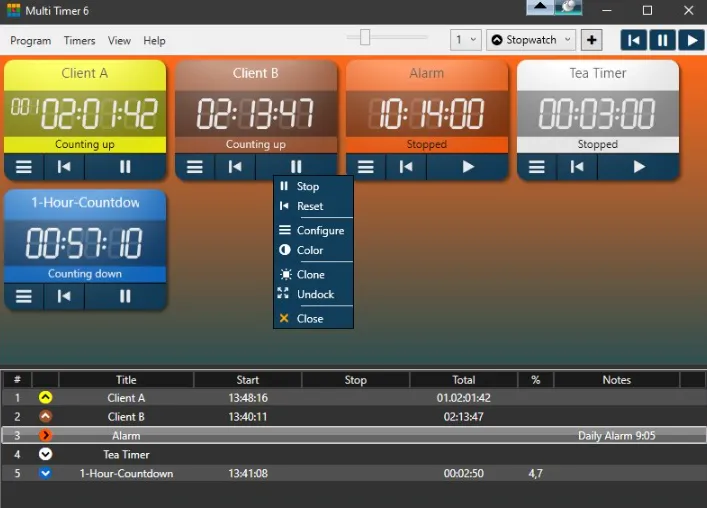
Task: Sort by the Start column header
Action: 248,380
